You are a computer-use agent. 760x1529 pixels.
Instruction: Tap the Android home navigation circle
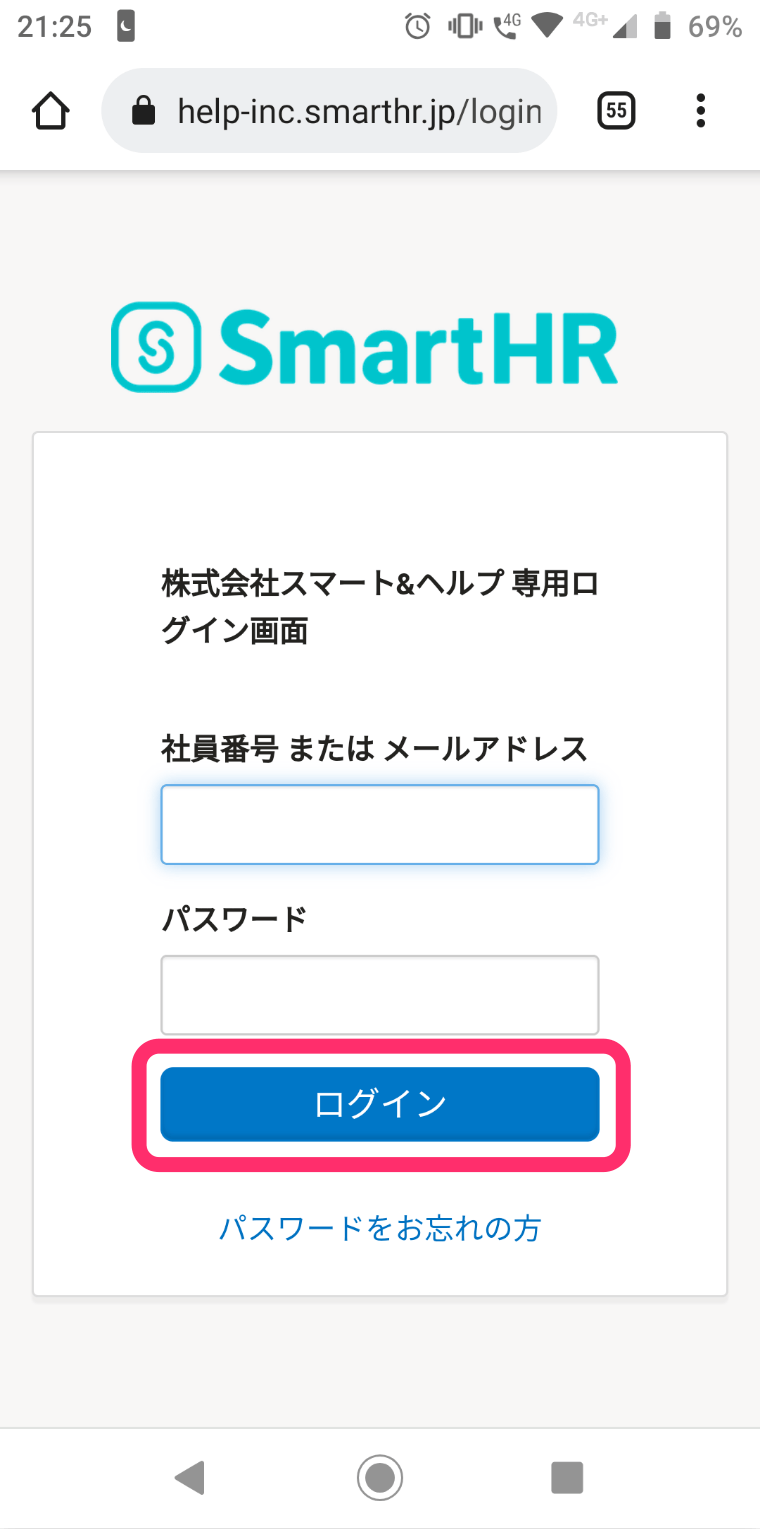(x=380, y=1476)
